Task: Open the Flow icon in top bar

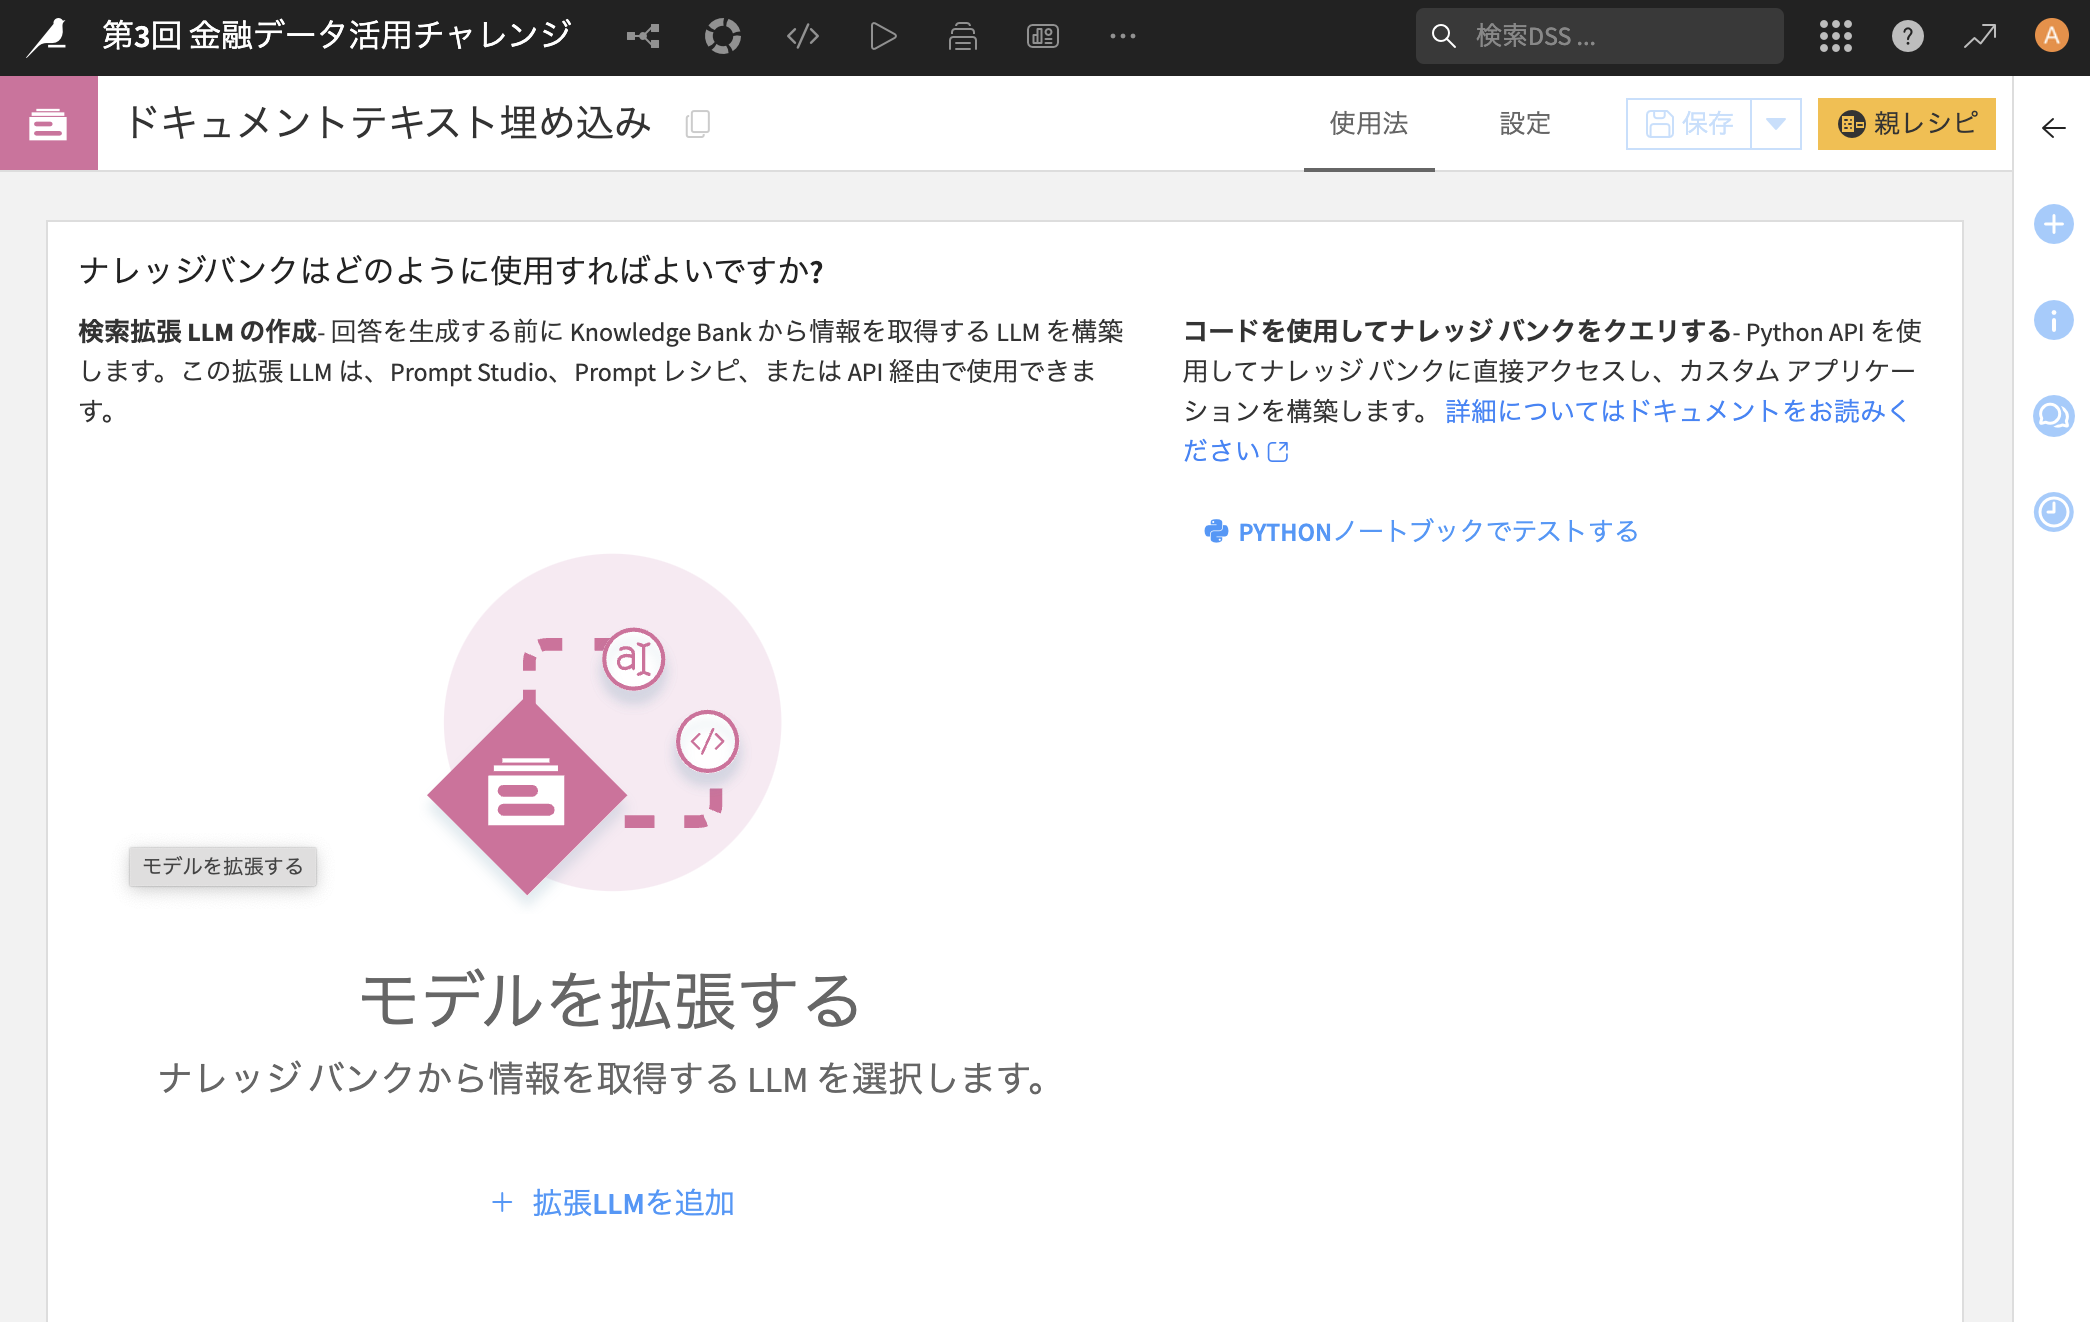Action: click(x=643, y=37)
